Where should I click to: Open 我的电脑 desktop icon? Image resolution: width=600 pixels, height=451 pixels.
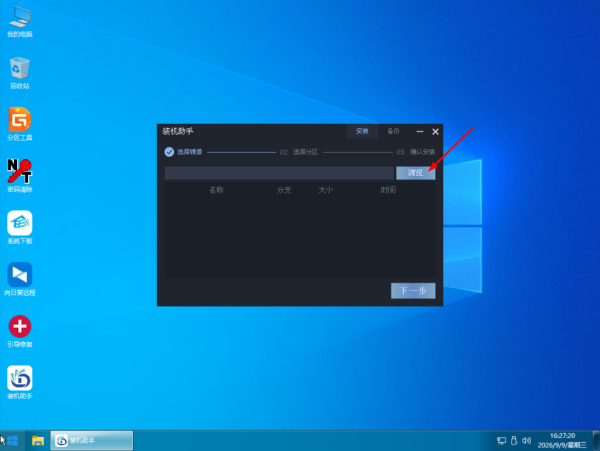click(x=20, y=21)
